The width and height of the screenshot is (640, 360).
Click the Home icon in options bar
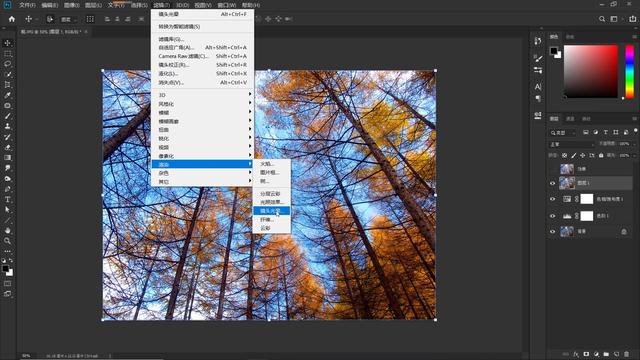pos(12,19)
